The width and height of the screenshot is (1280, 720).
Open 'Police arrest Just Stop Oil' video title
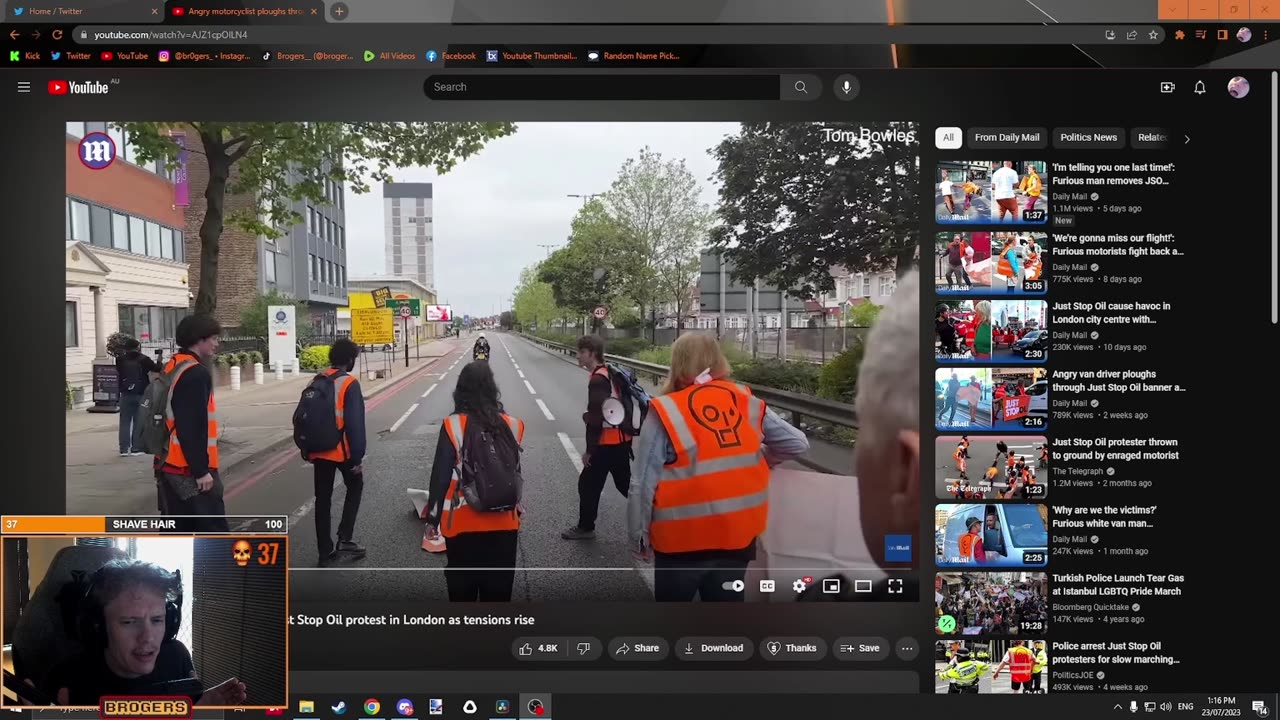(1116, 653)
